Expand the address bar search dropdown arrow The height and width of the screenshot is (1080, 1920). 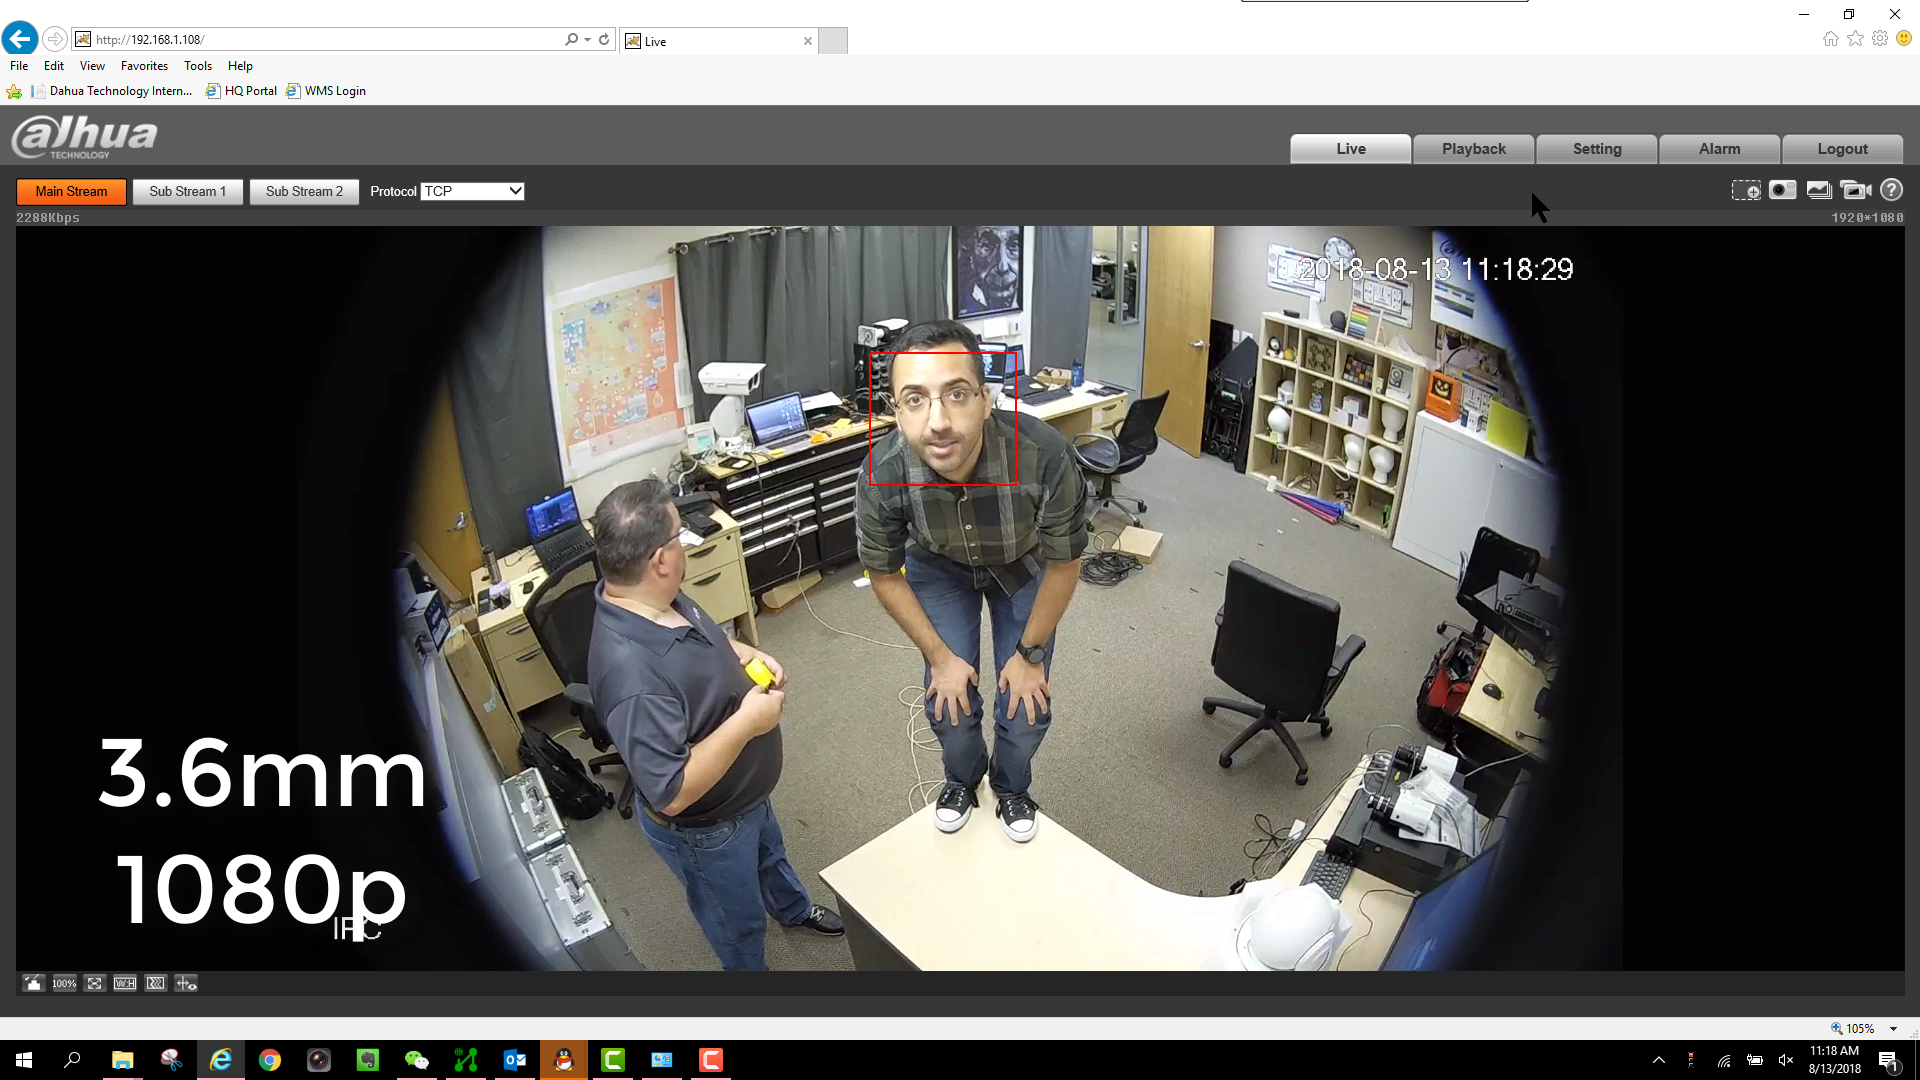click(587, 39)
